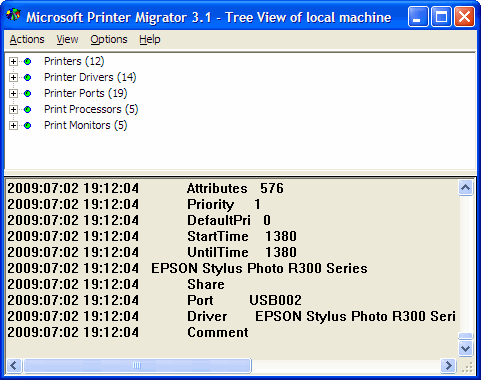Expand the Printer Drivers (14) node
This screenshot has width=481, height=380.
13,77
